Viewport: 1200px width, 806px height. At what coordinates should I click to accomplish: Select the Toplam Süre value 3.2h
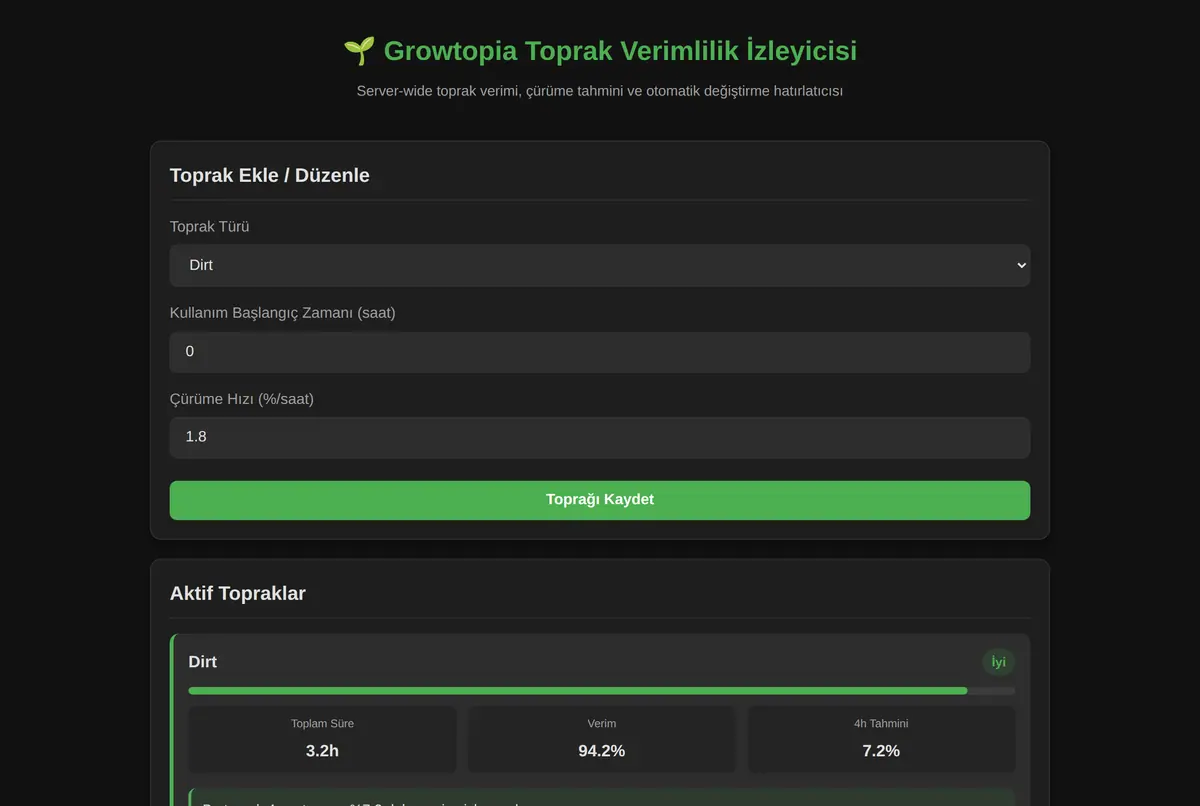click(322, 750)
